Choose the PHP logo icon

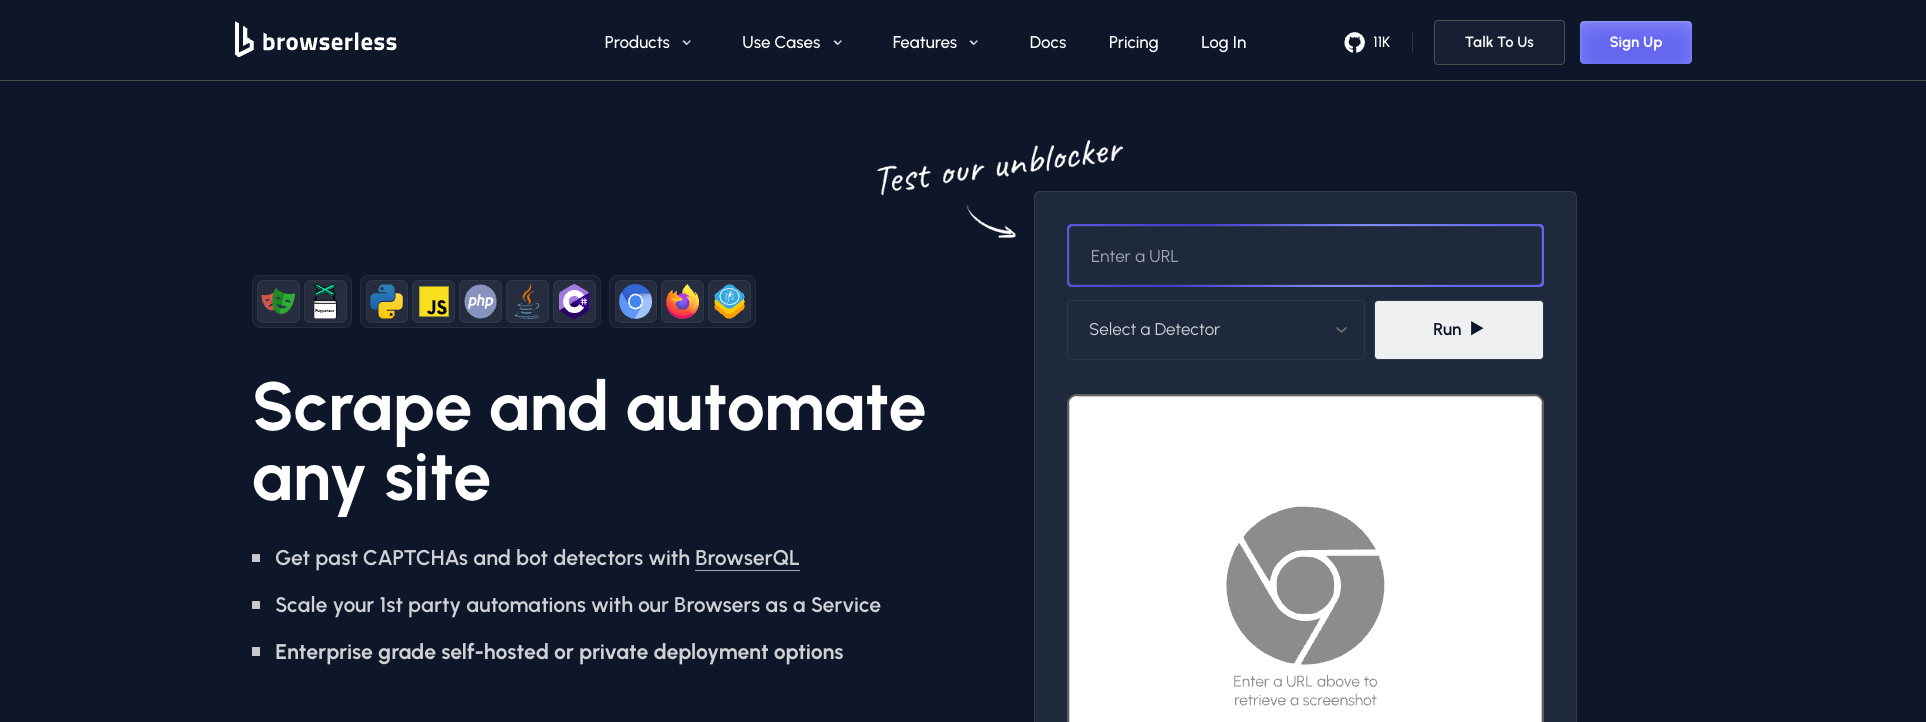click(481, 301)
